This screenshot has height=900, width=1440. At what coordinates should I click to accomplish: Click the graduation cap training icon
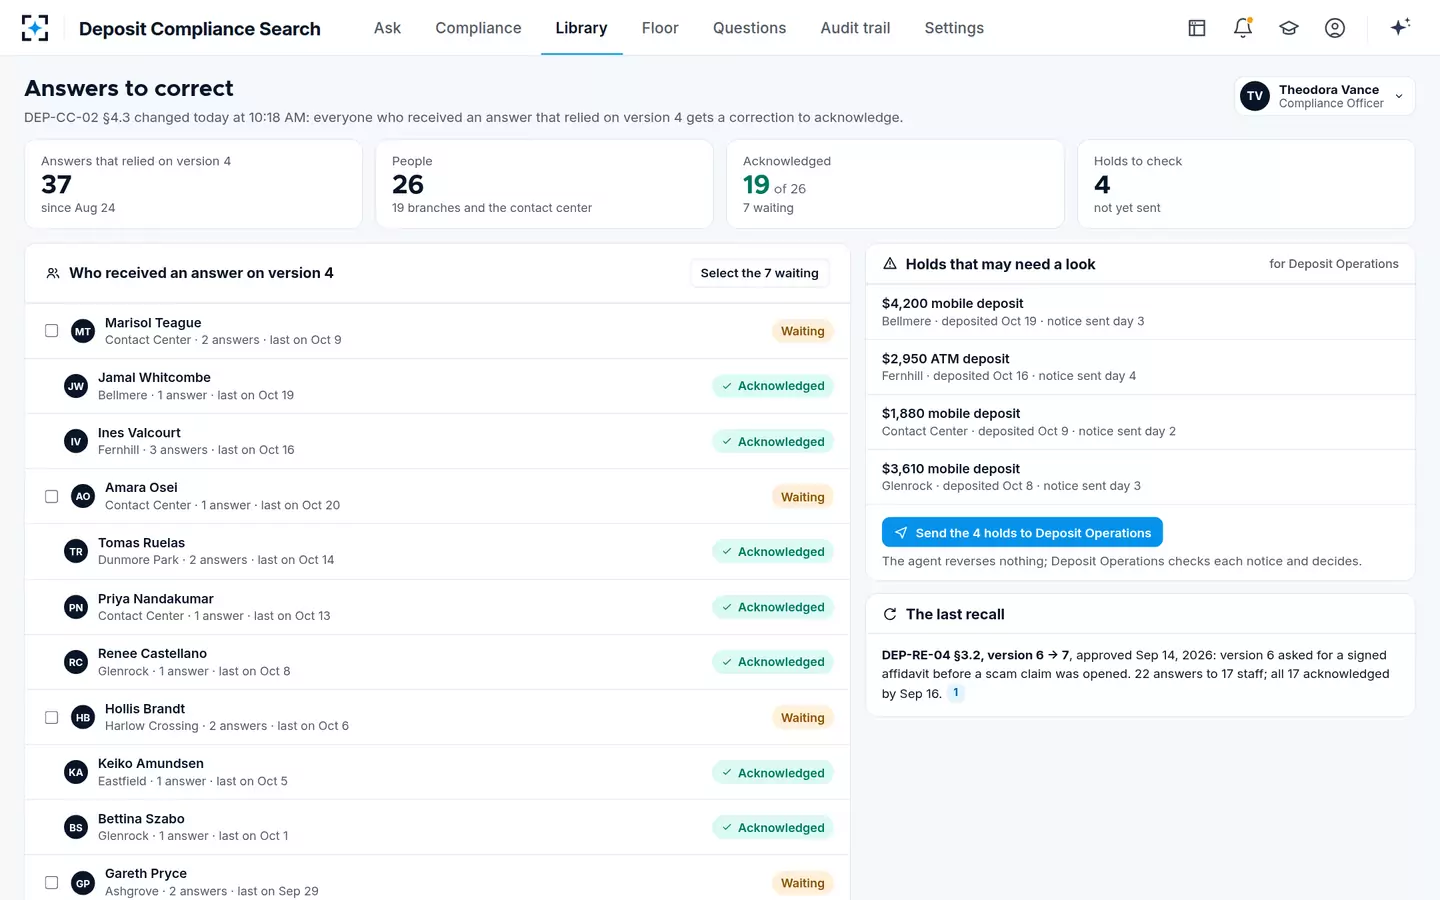tap(1289, 28)
